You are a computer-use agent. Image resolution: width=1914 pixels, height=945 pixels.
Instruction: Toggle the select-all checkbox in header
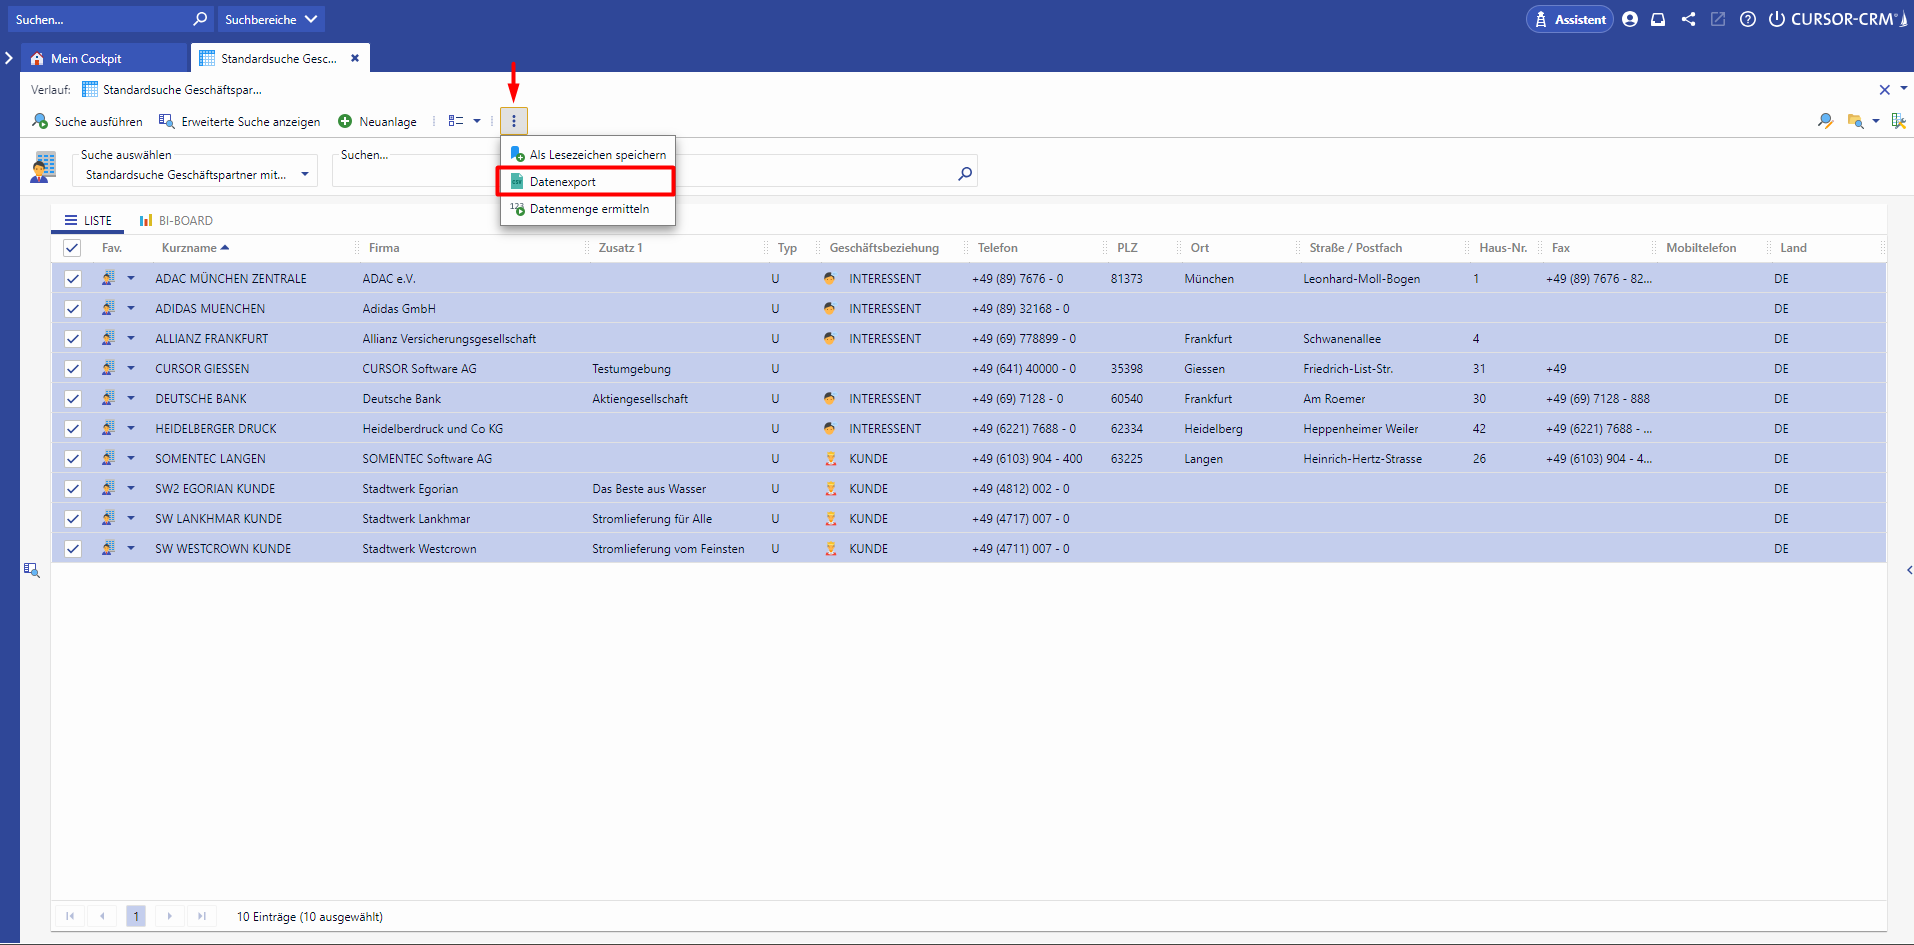72,248
